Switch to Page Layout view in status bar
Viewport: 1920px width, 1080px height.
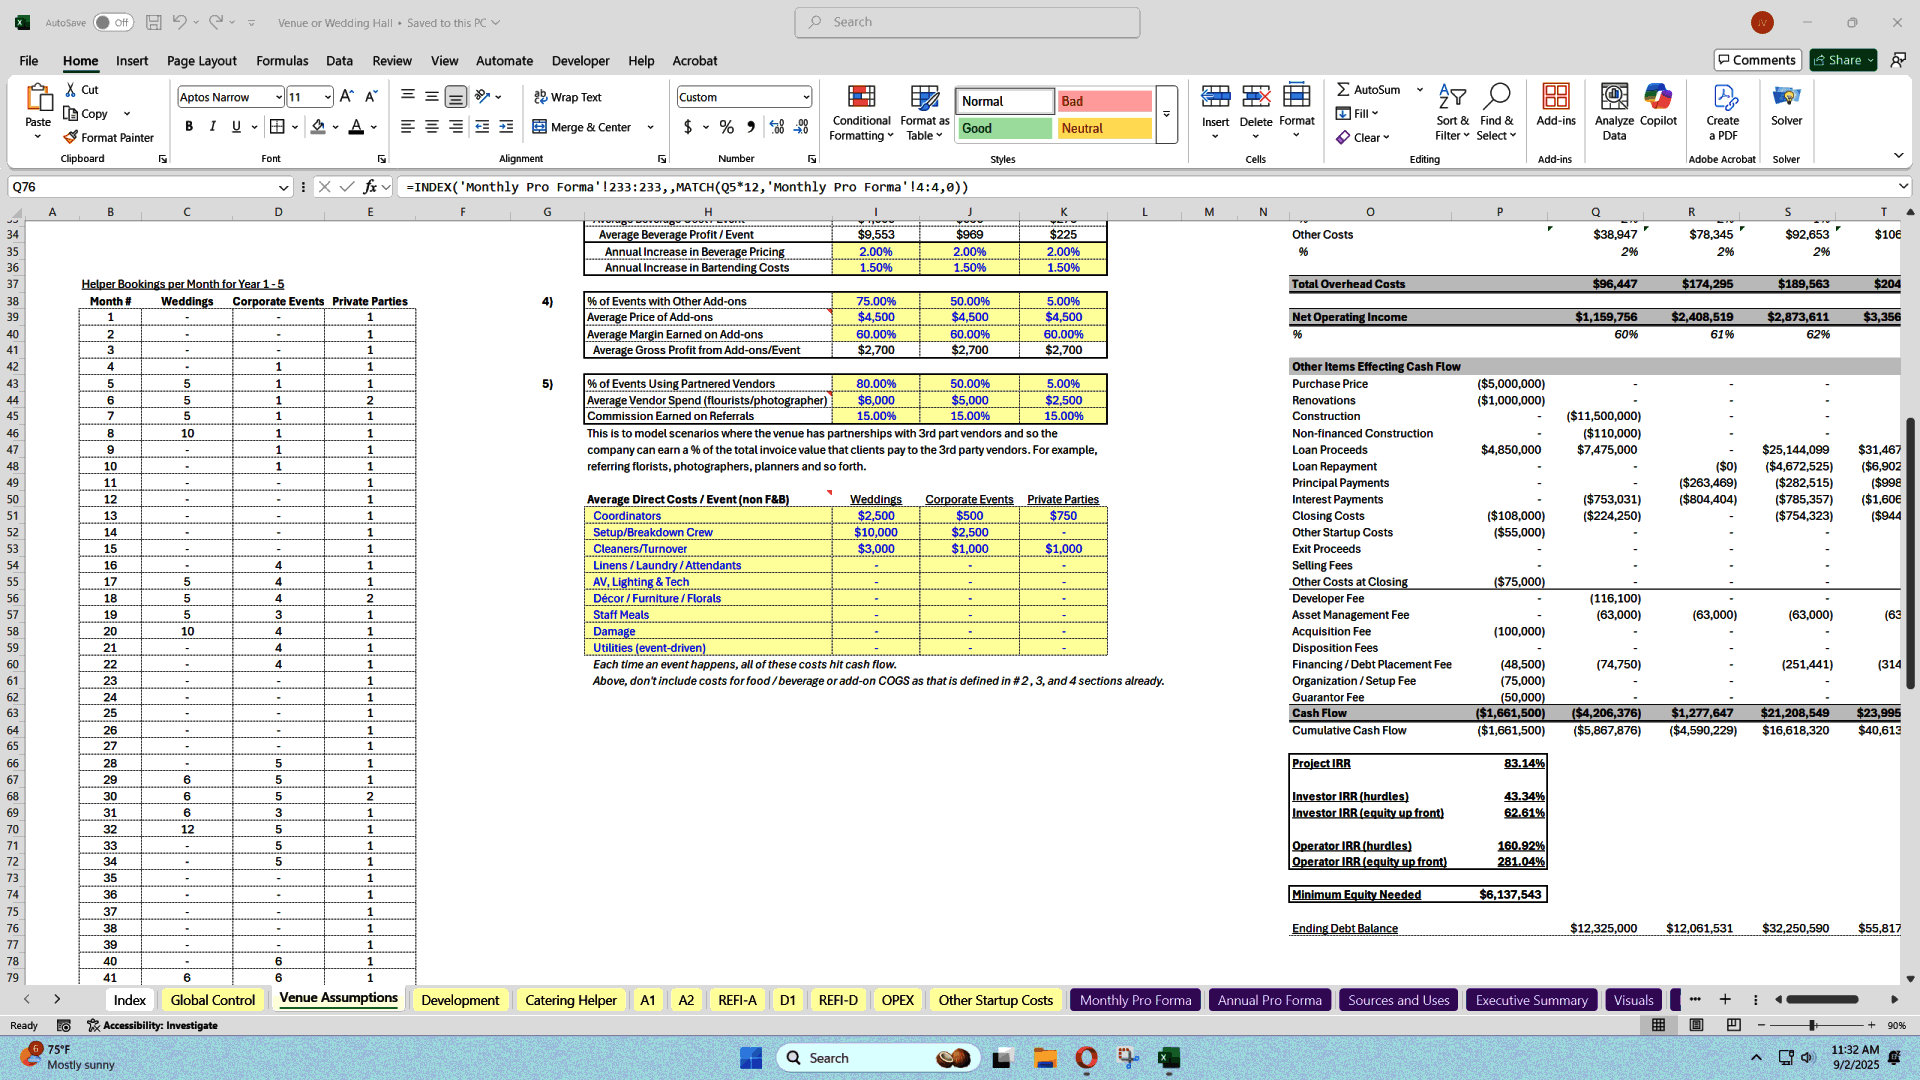[1696, 1025]
